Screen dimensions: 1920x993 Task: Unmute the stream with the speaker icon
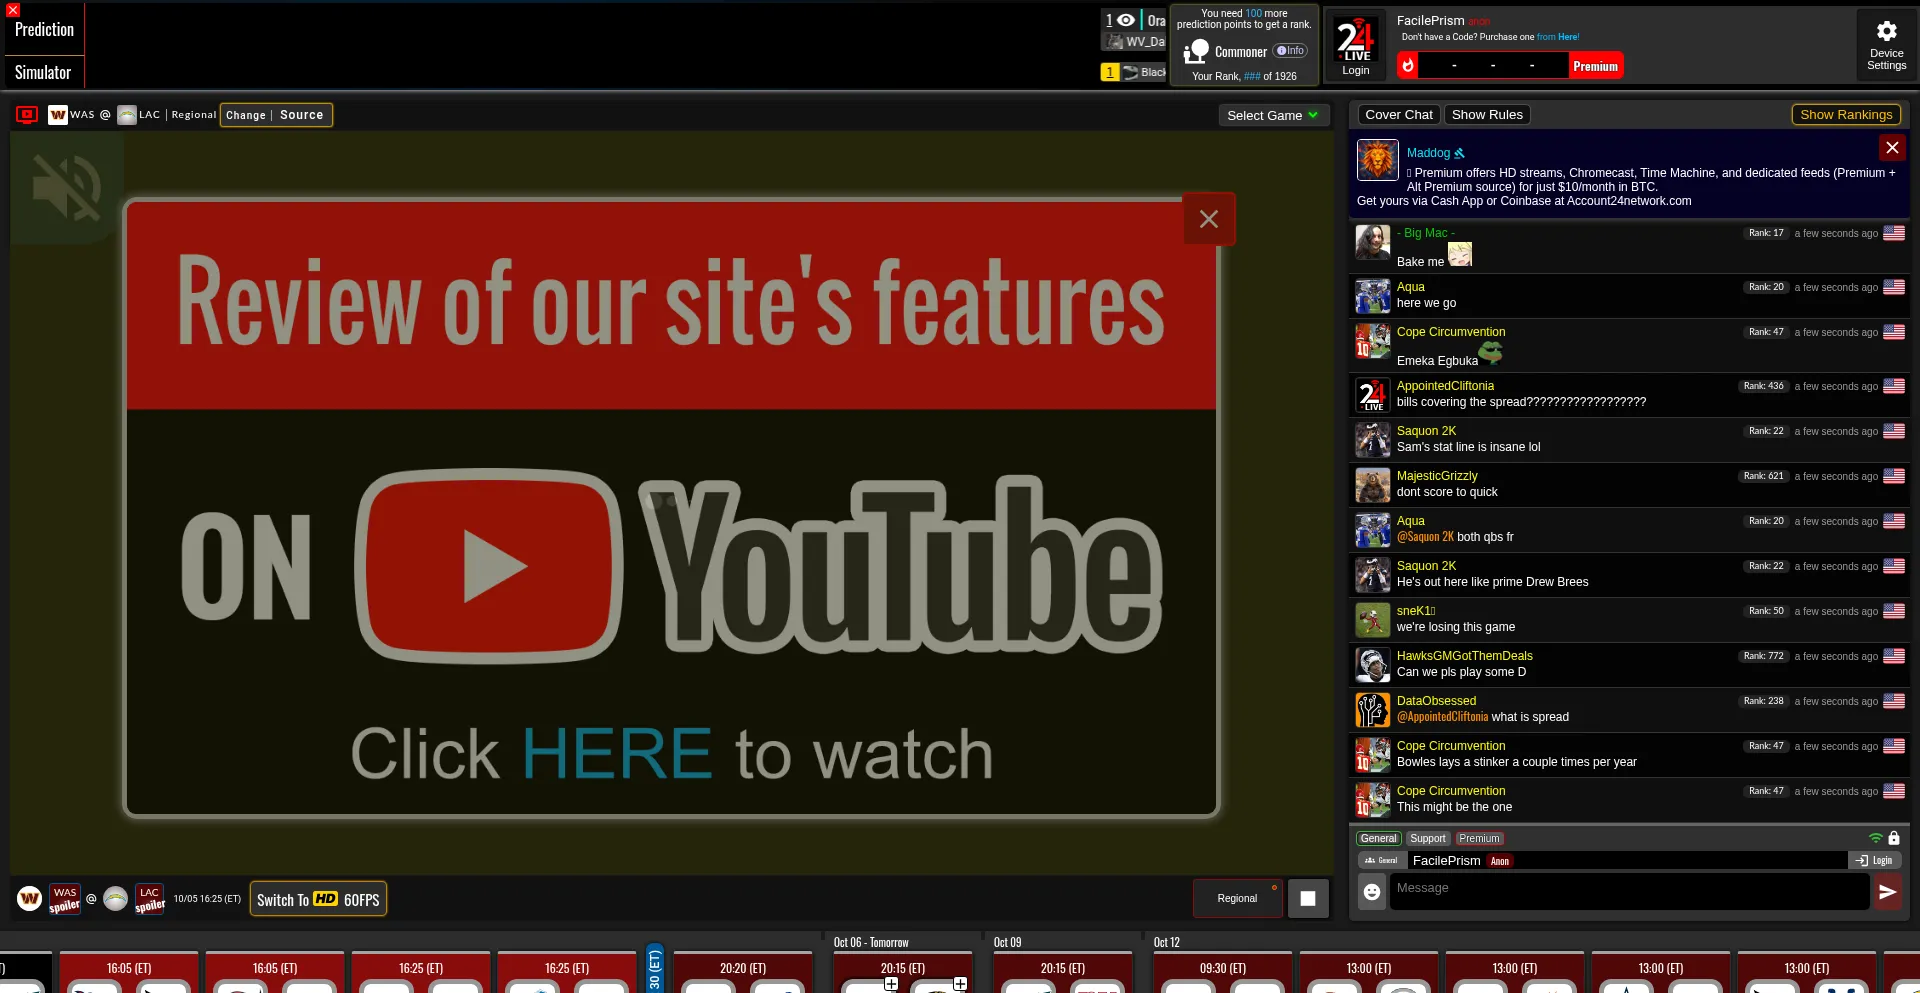[66, 187]
